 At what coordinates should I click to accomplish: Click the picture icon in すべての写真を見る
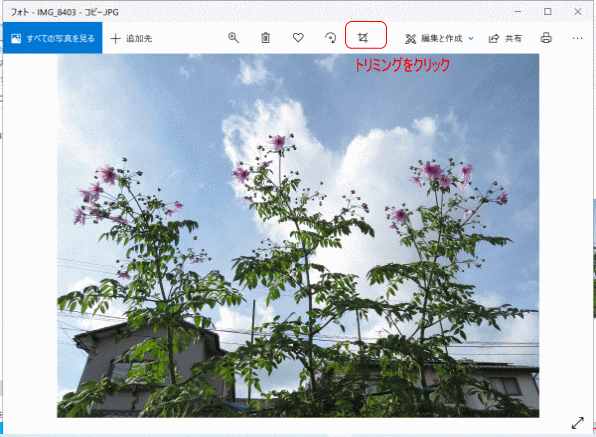click(x=16, y=38)
